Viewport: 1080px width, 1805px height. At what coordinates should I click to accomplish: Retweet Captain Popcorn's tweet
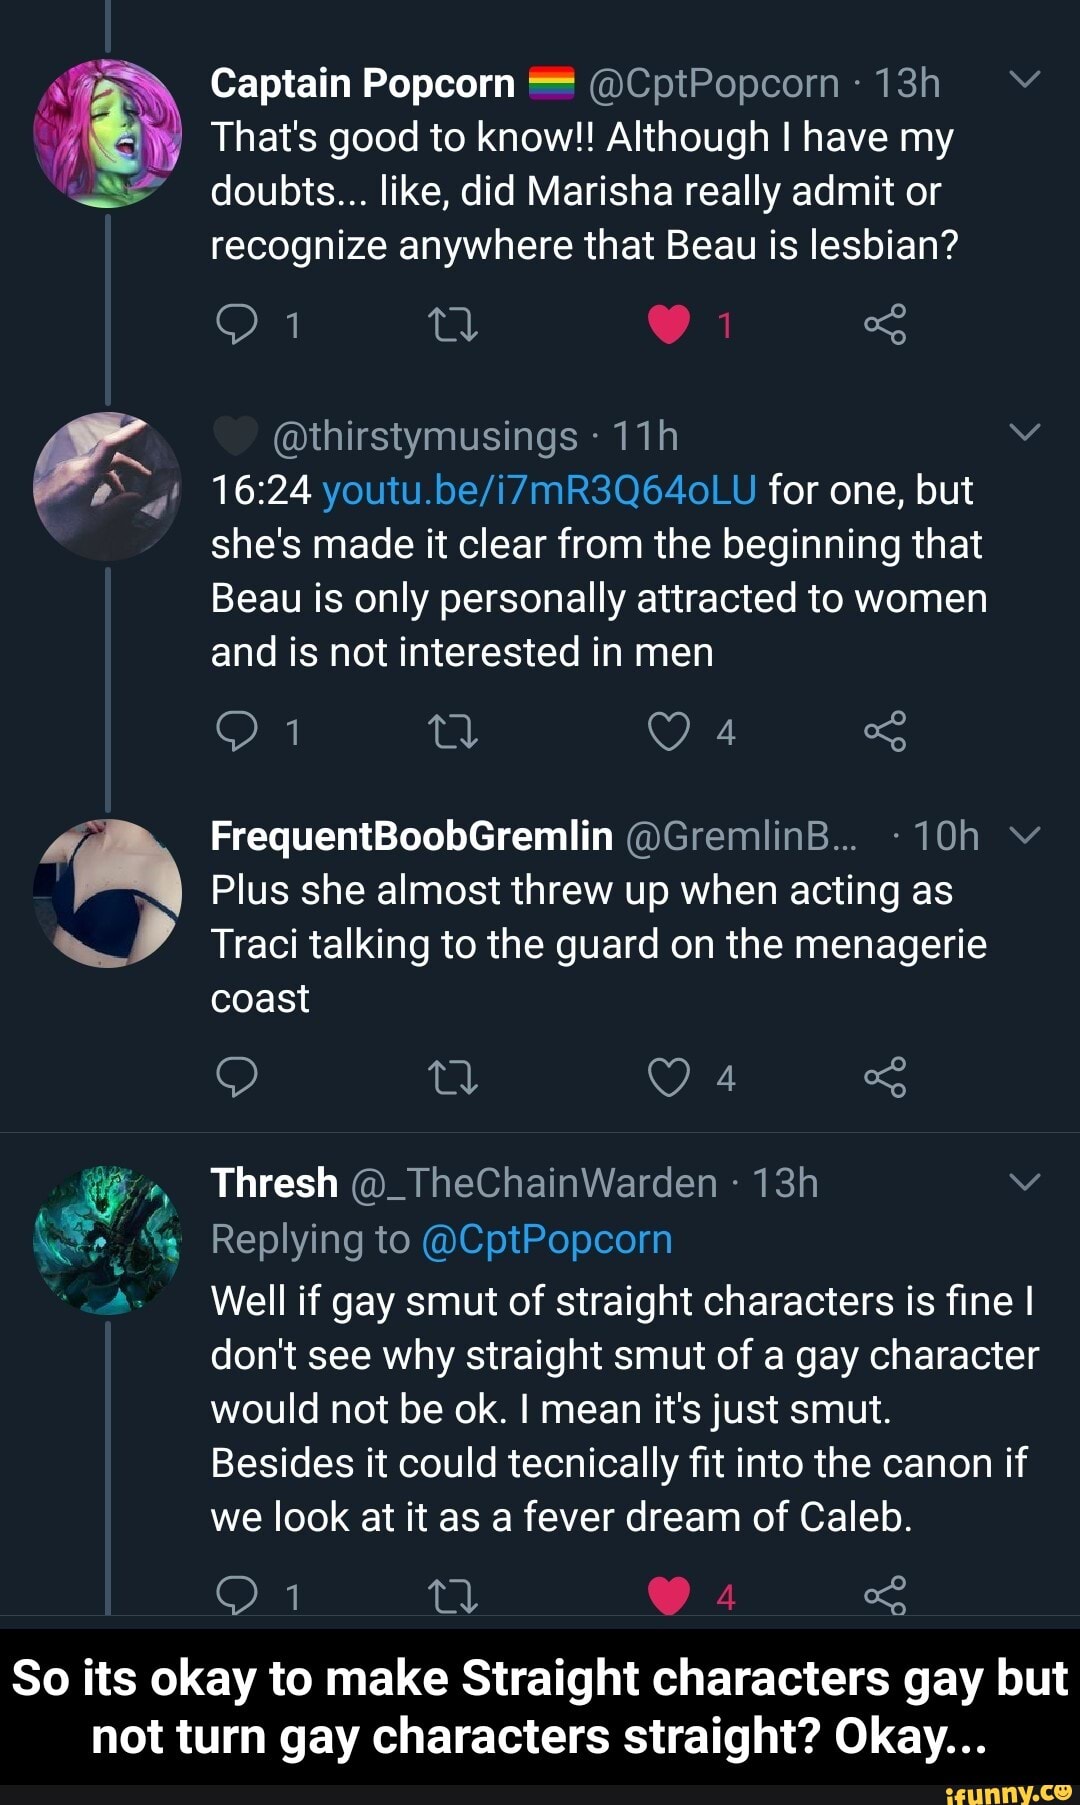452,325
